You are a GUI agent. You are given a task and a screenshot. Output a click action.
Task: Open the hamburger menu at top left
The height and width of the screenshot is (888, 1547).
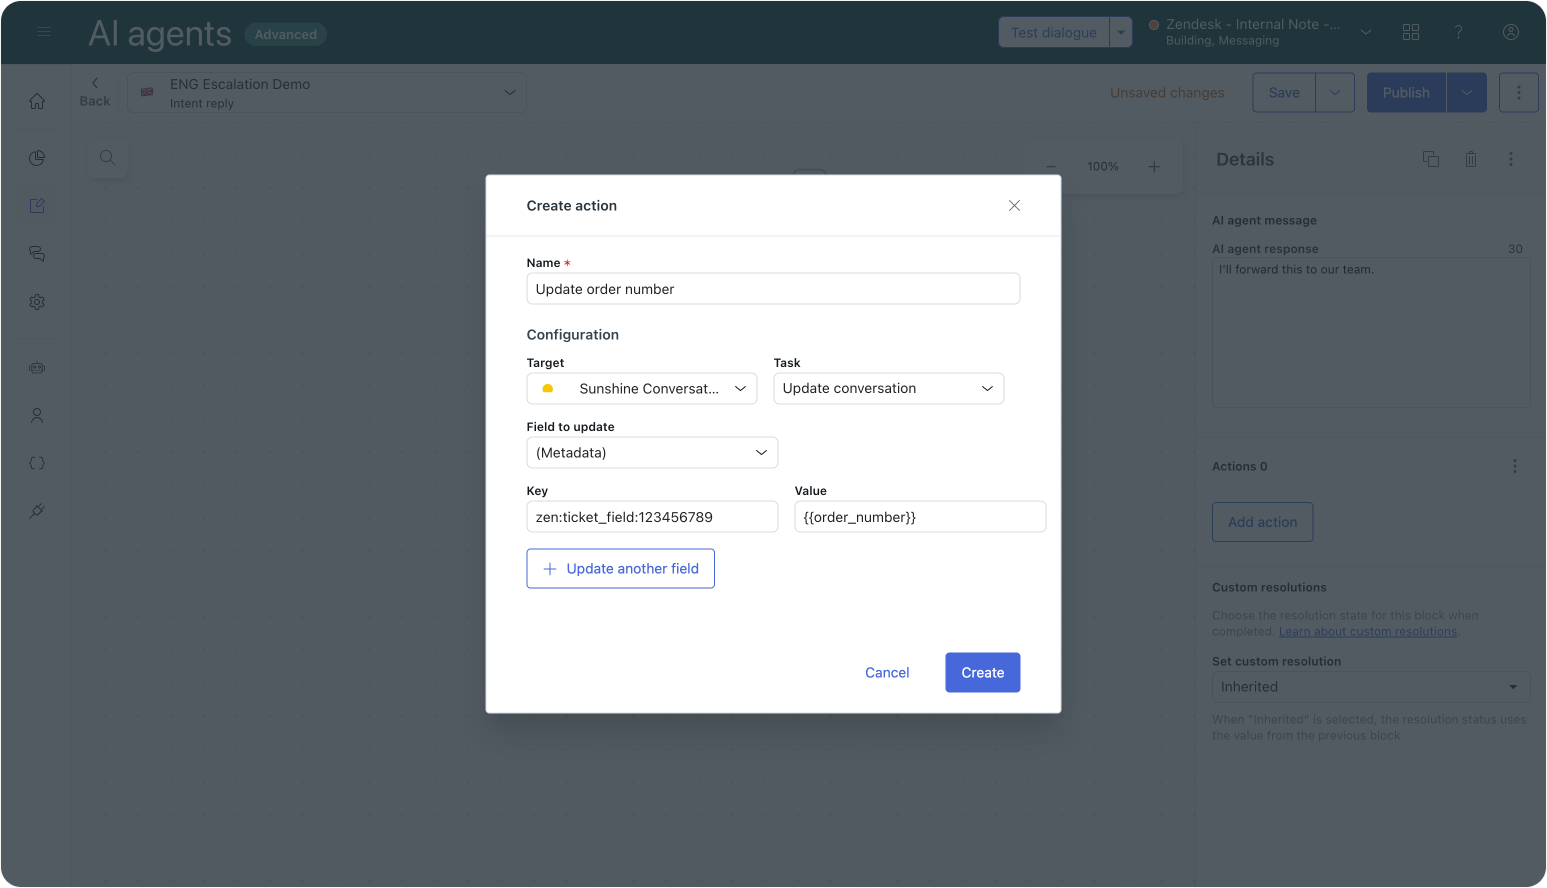(x=44, y=32)
